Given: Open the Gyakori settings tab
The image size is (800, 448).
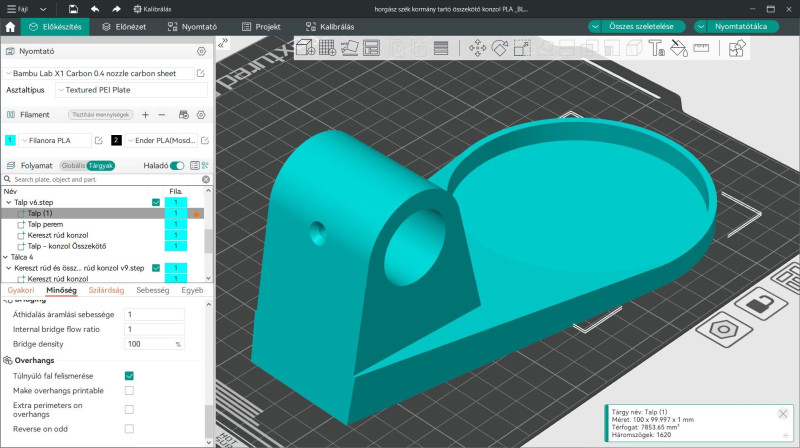Looking at the screenshot, I should [21, 290].
